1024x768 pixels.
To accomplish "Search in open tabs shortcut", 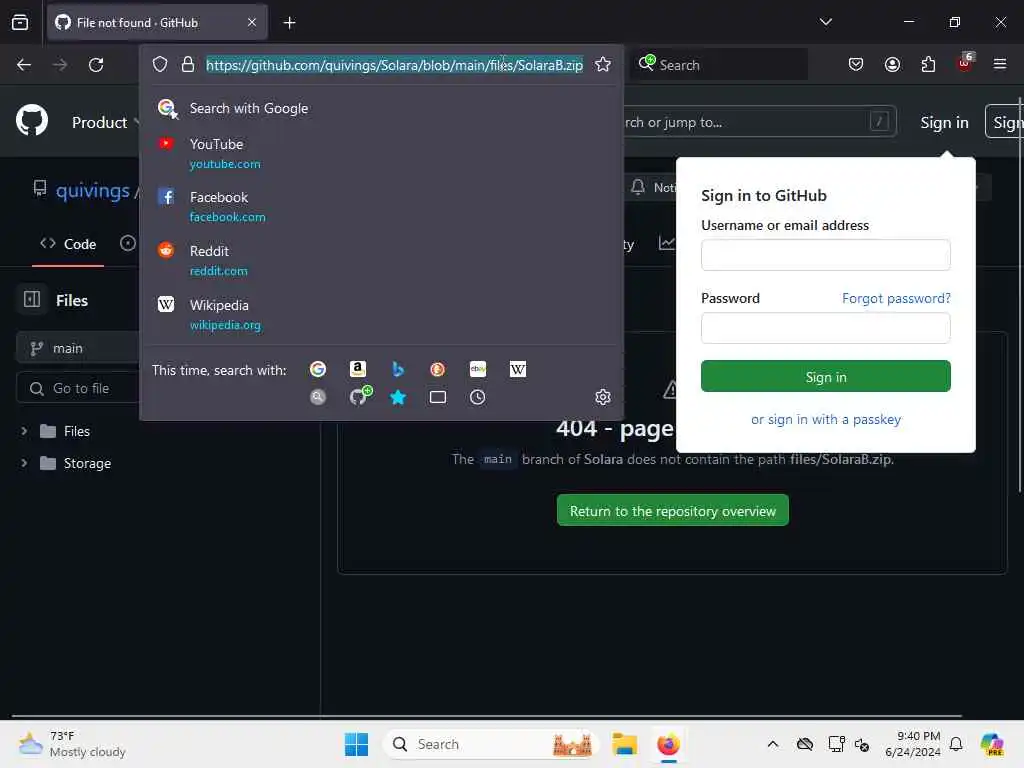I will [438, 397].
